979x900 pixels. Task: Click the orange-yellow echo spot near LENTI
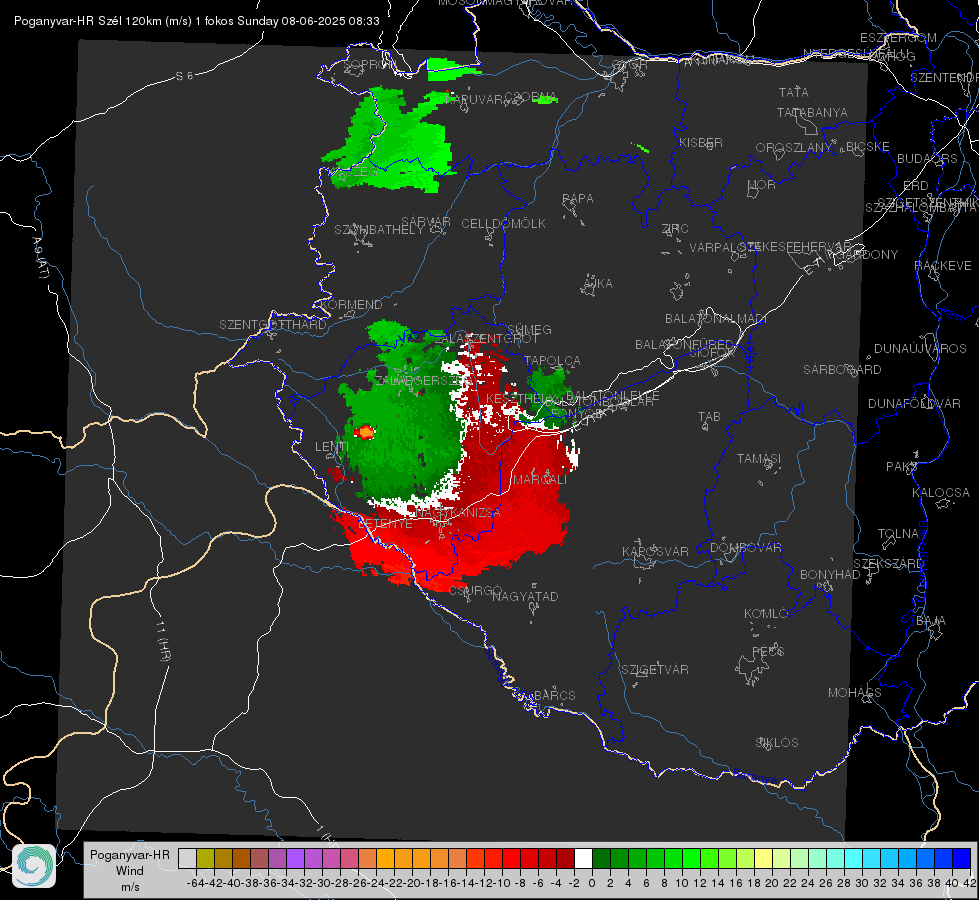click(365, 432)
